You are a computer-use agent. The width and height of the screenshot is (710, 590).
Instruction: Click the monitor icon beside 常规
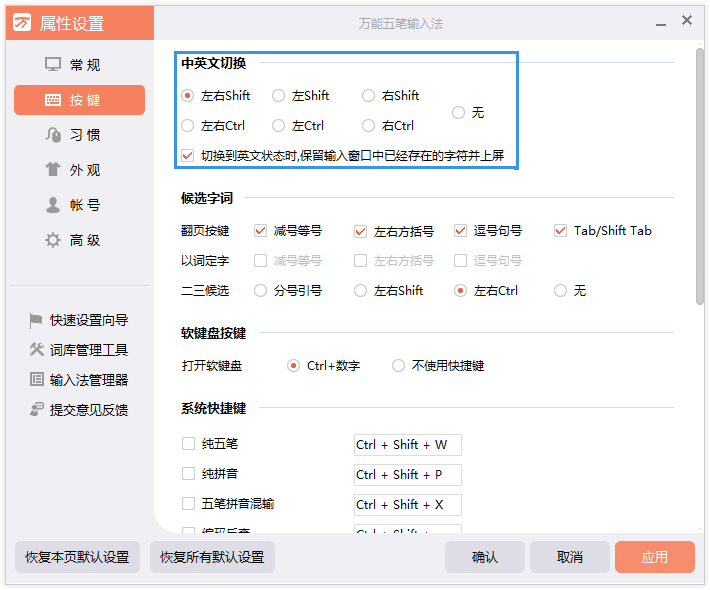[53, 65]
